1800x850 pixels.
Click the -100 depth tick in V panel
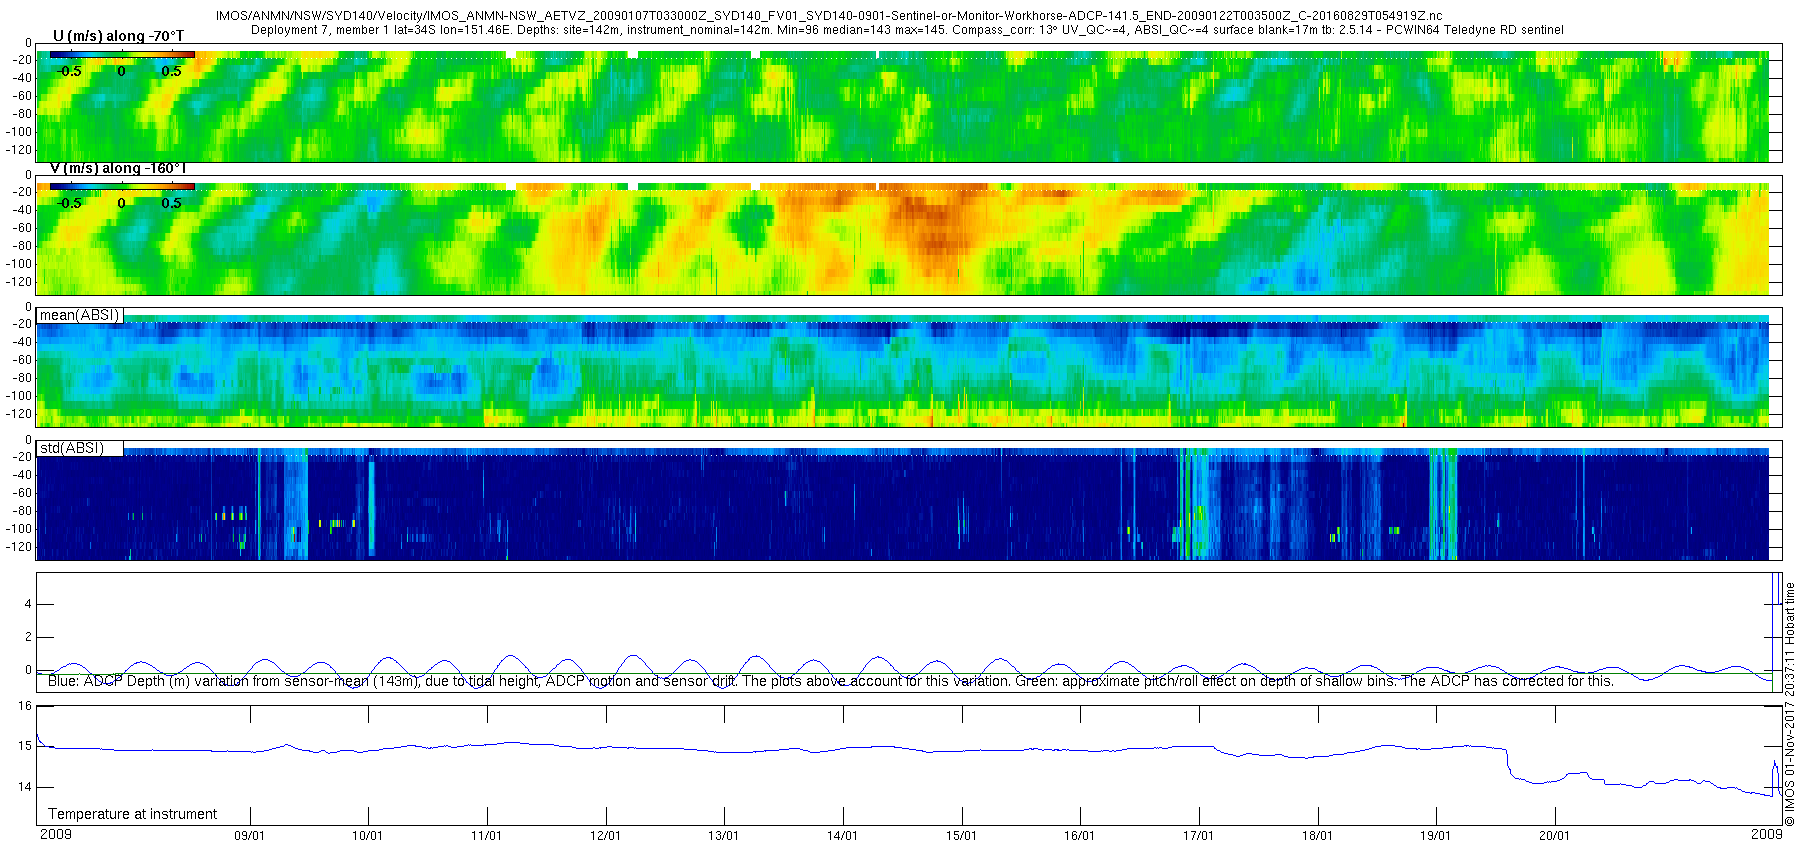[x=19, y=264]
